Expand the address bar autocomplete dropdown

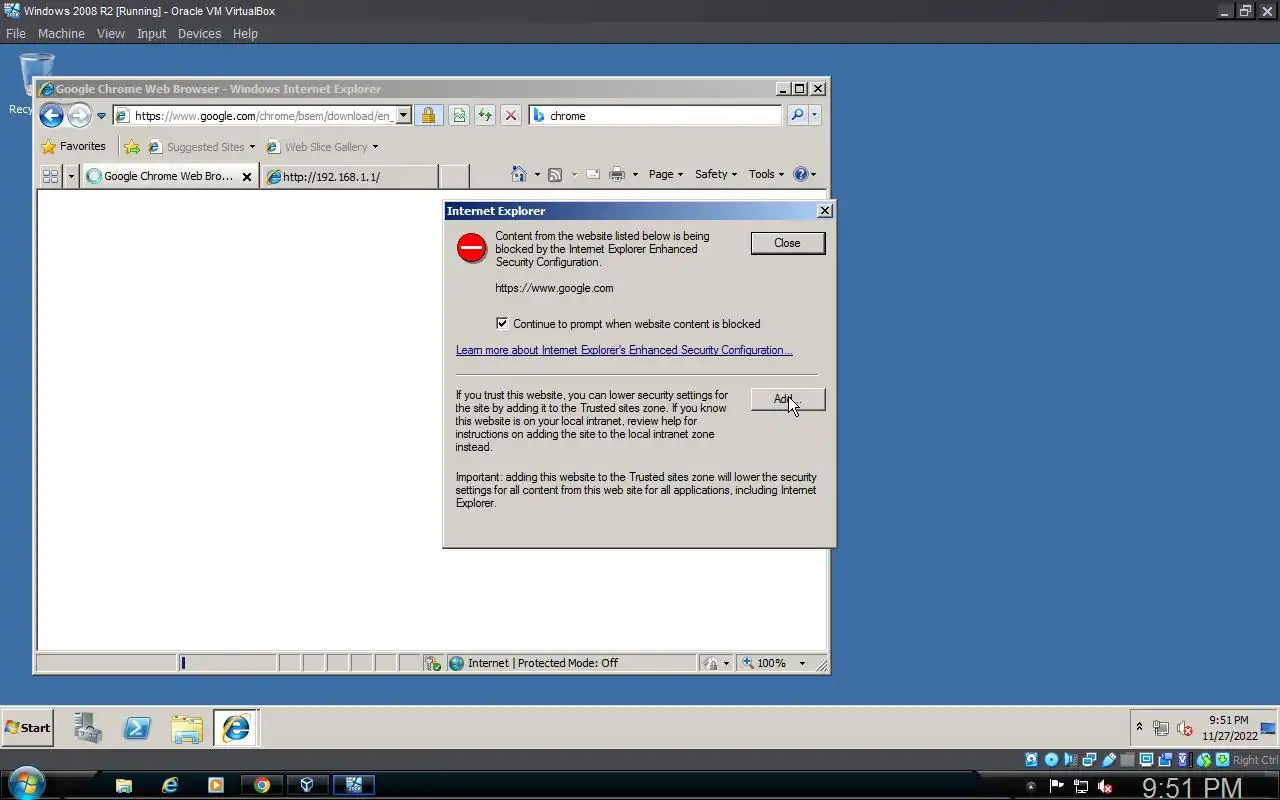(x=404, y=116)
